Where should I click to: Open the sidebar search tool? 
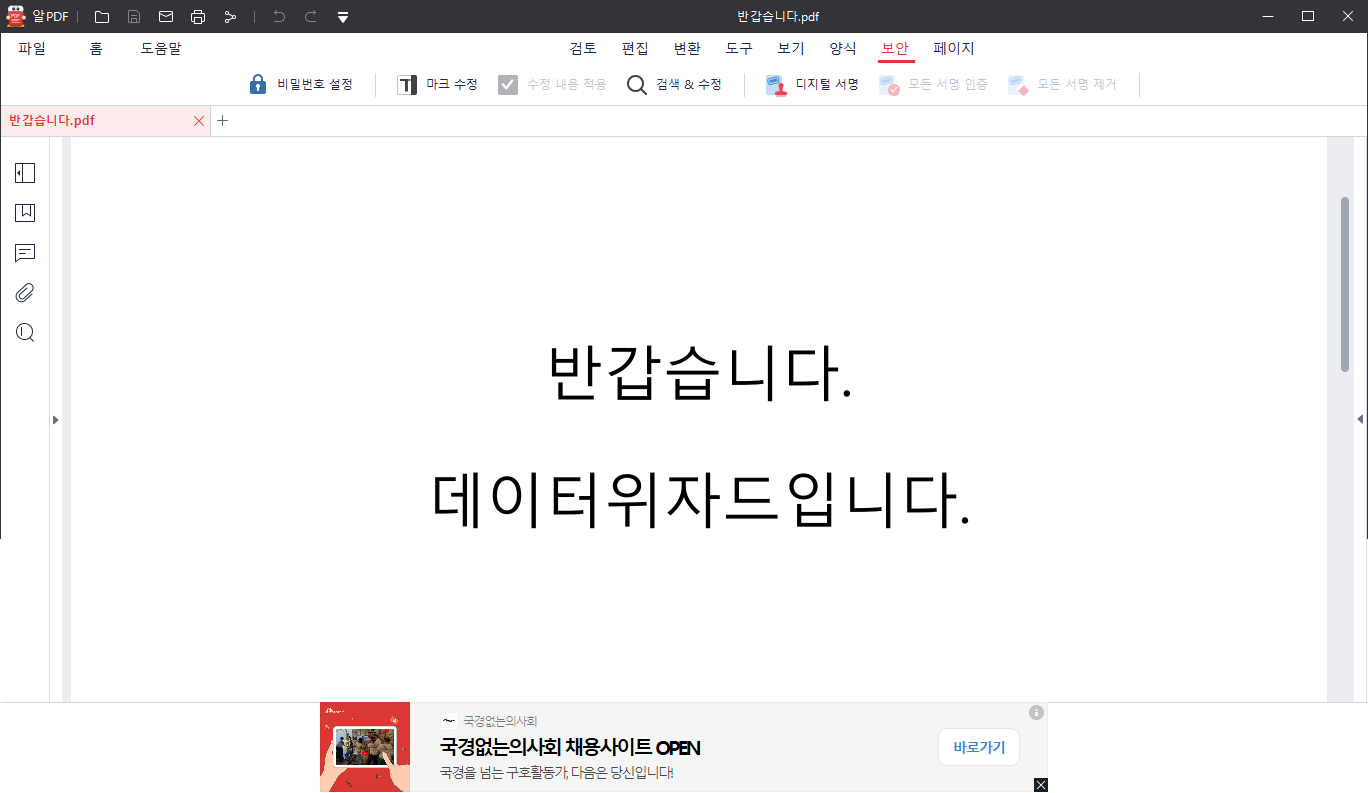click(x=24, y=332)
